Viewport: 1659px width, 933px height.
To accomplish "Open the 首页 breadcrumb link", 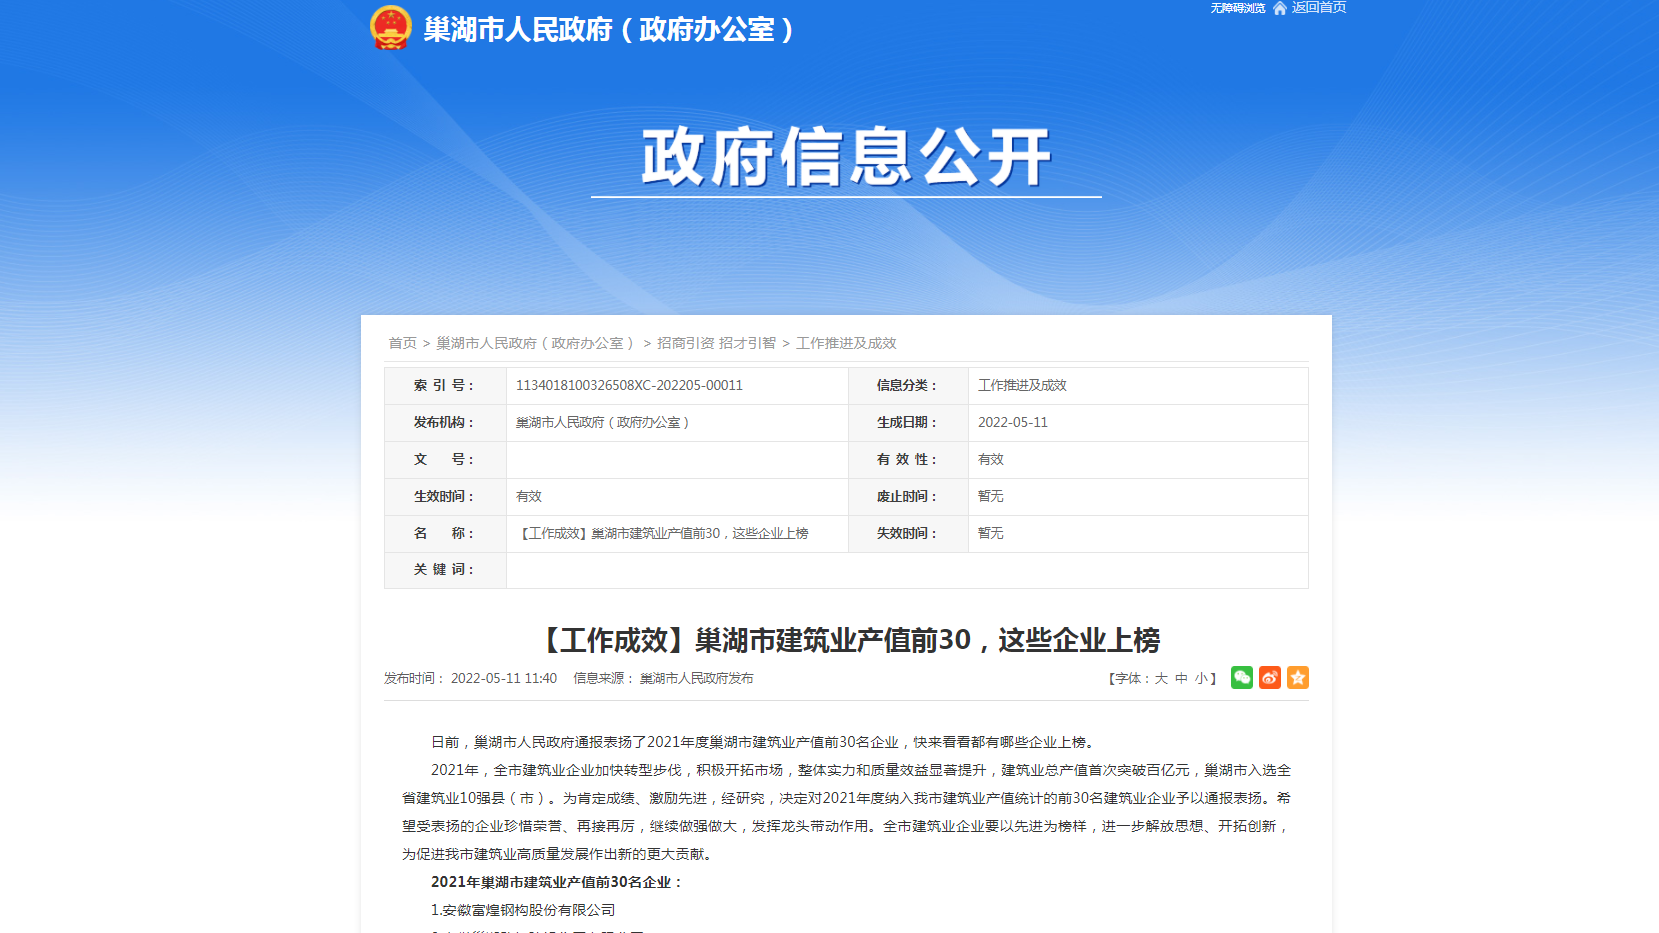I will coord(401,342).
